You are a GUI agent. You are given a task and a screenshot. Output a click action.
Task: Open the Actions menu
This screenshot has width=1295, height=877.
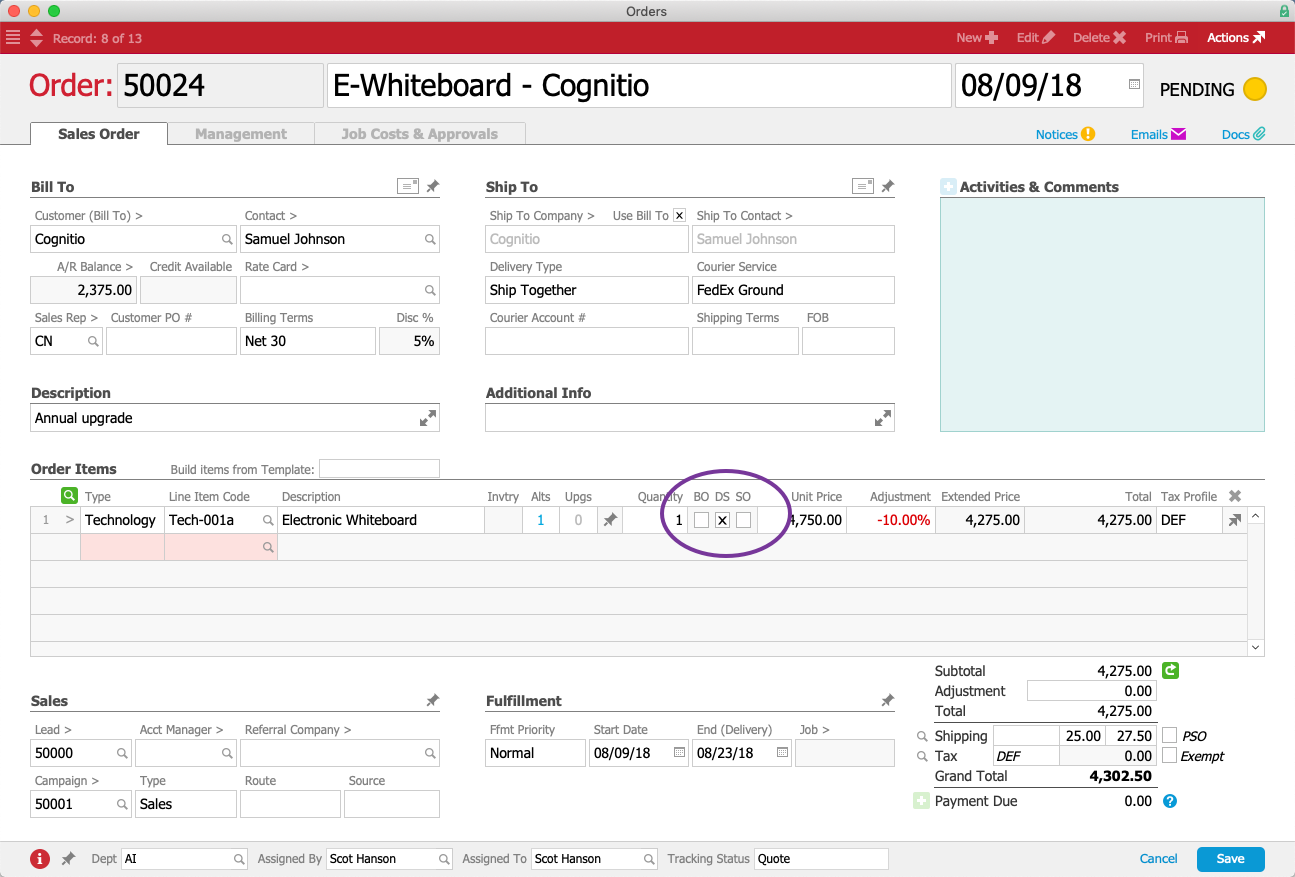1236,38
